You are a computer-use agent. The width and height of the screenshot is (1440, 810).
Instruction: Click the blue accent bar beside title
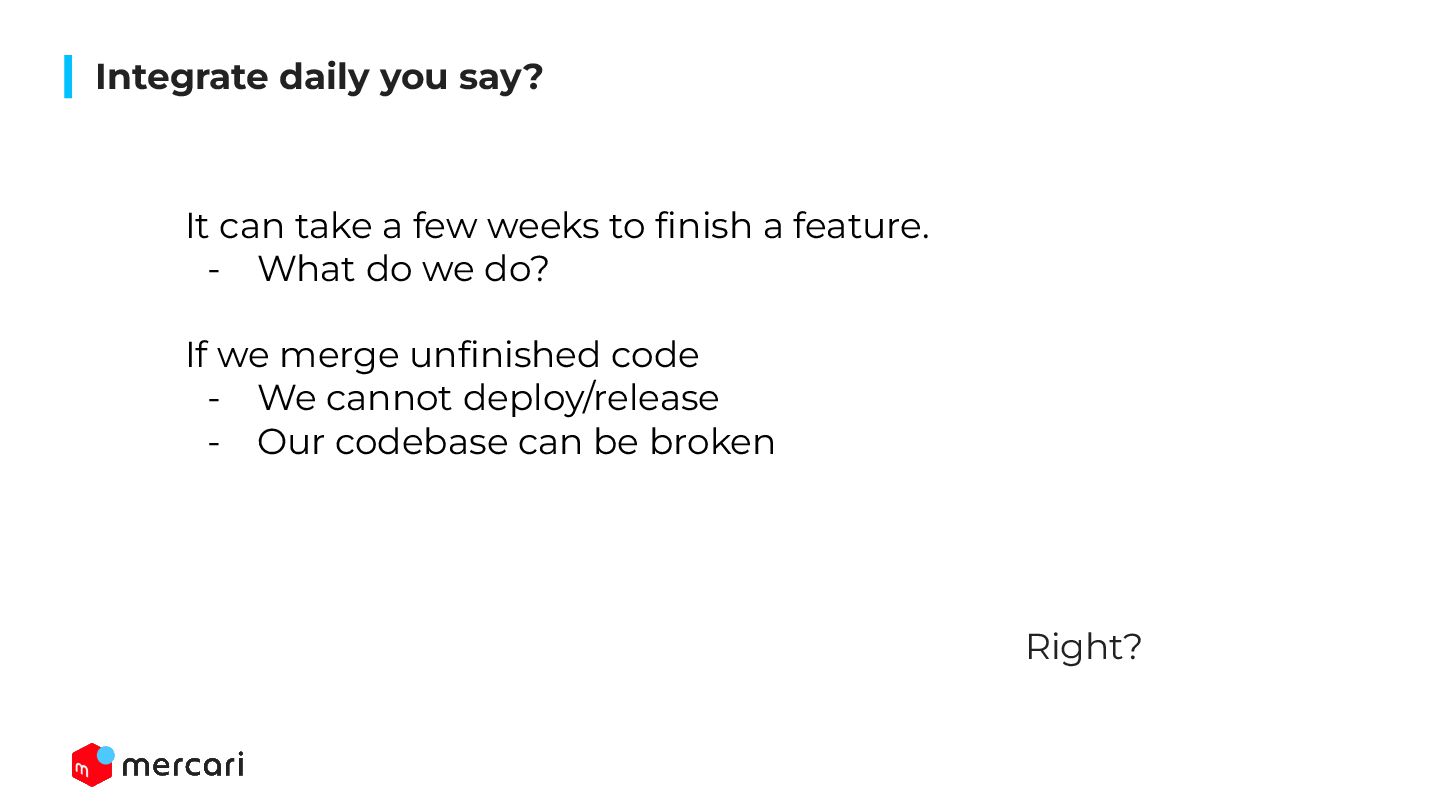pos(68,76)
